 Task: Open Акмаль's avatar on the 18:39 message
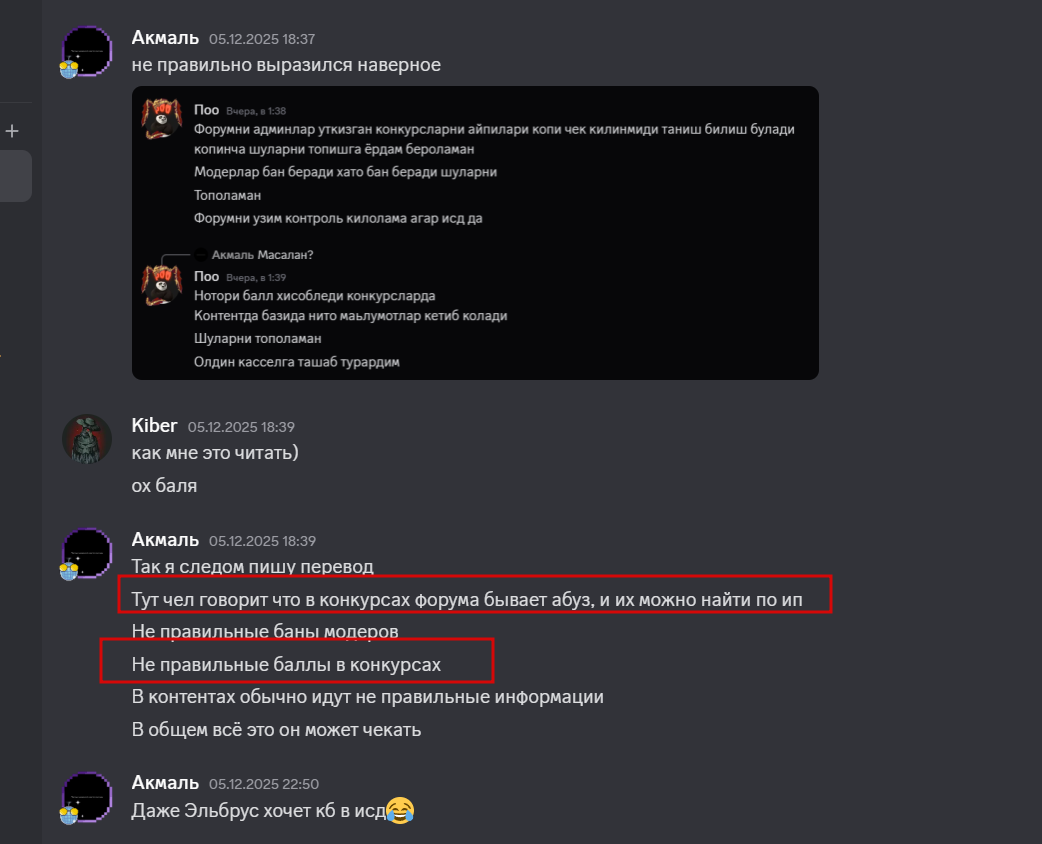click(87, 554)
